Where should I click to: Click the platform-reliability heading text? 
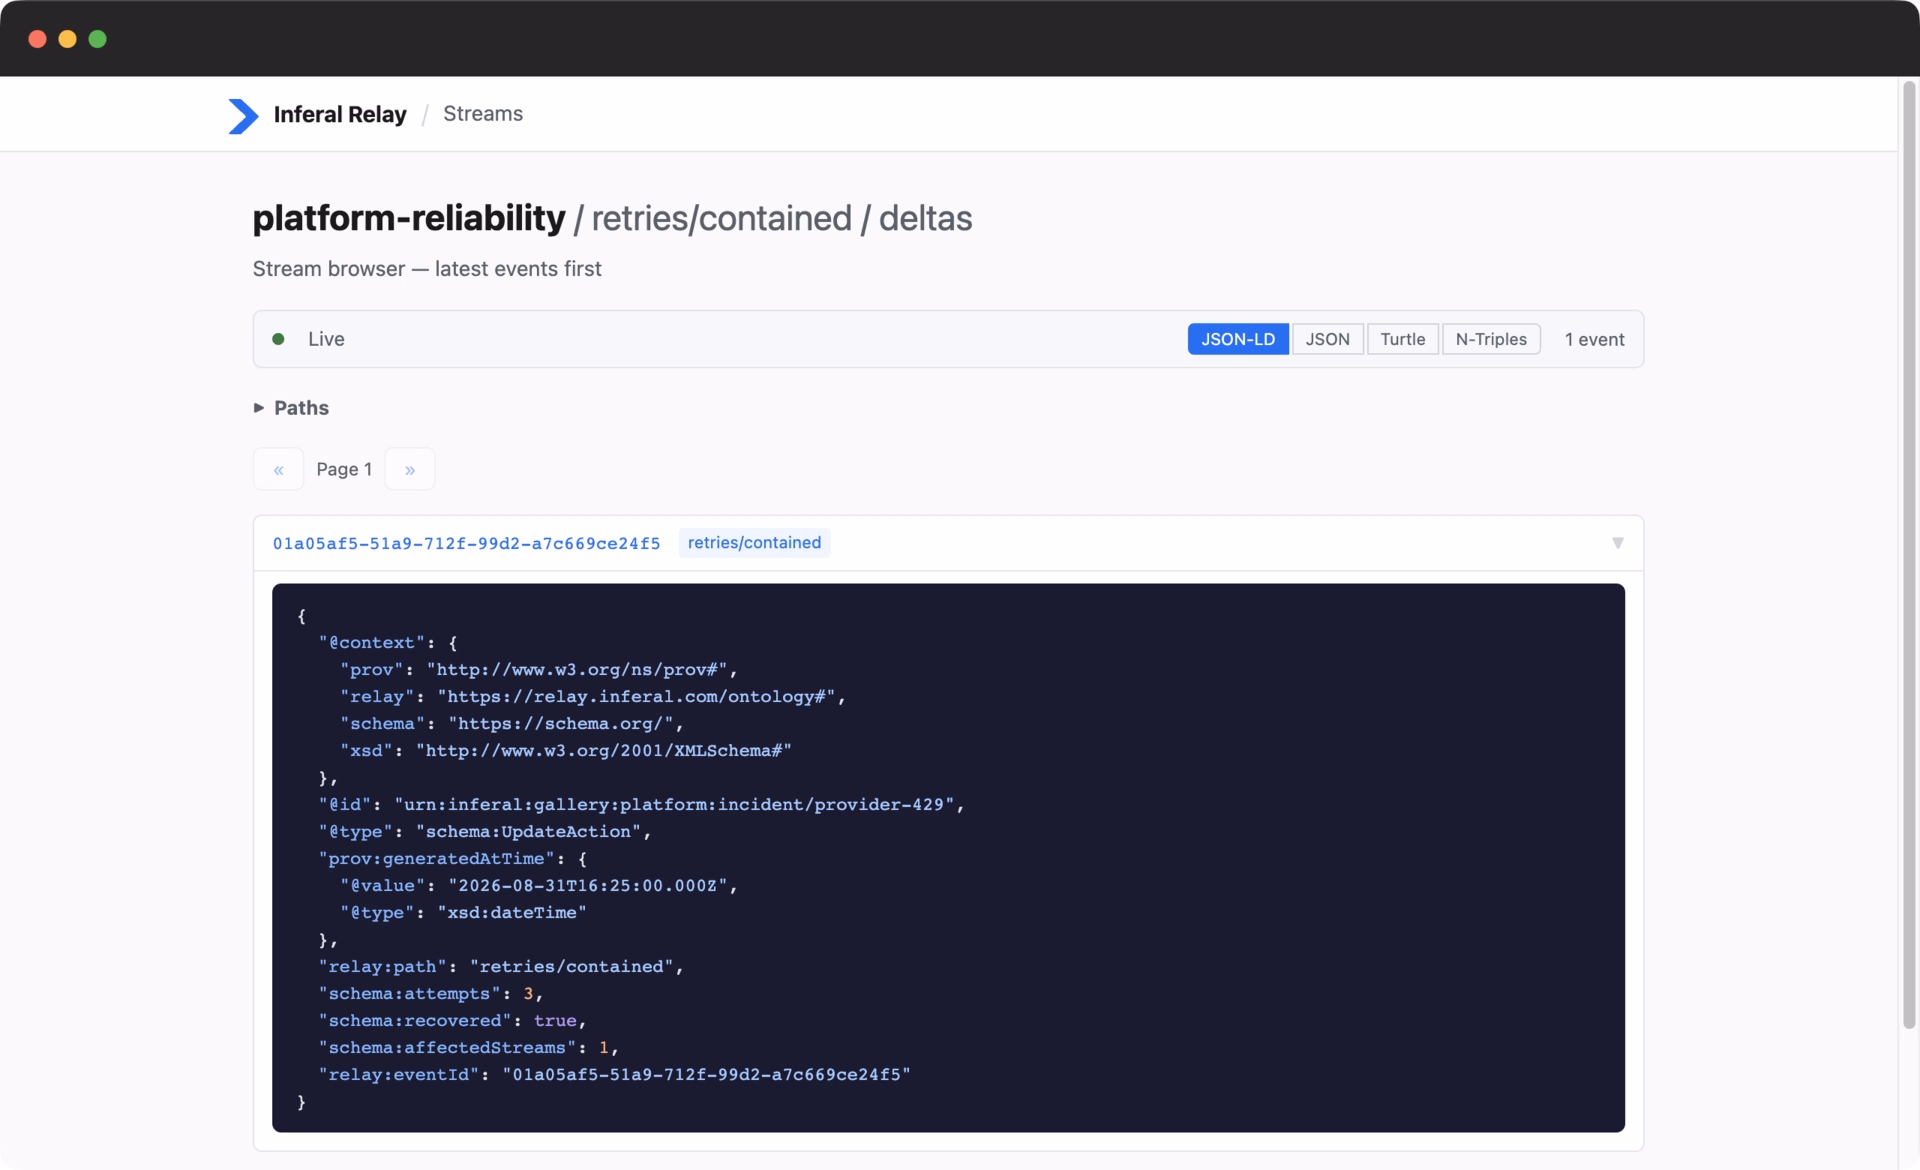pos(409,218)
